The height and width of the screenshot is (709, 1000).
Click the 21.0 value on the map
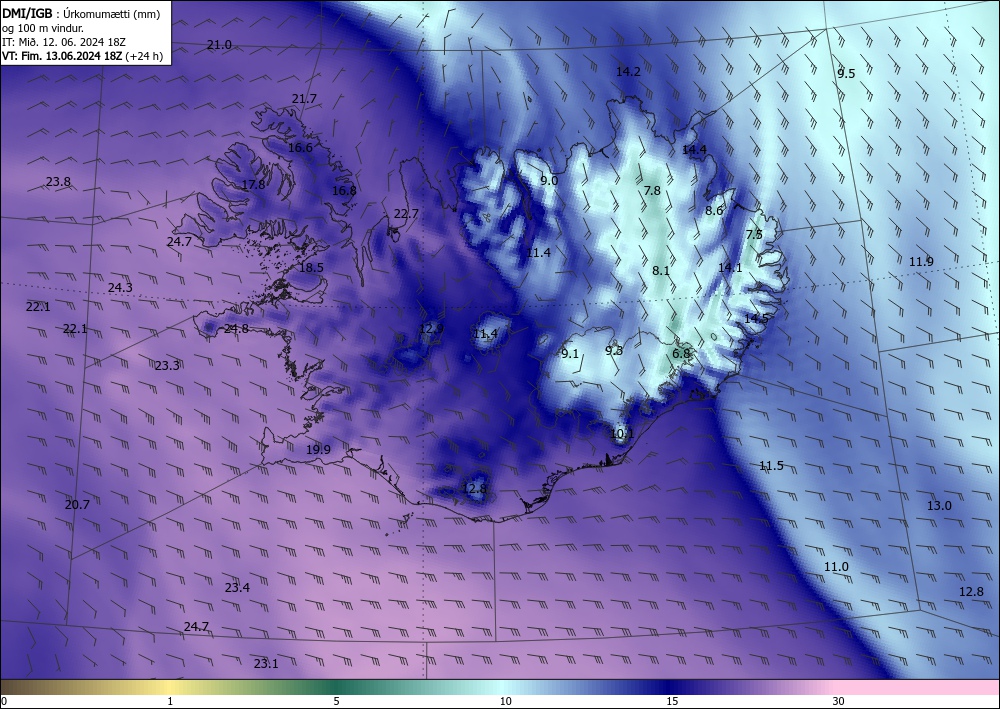219,45
